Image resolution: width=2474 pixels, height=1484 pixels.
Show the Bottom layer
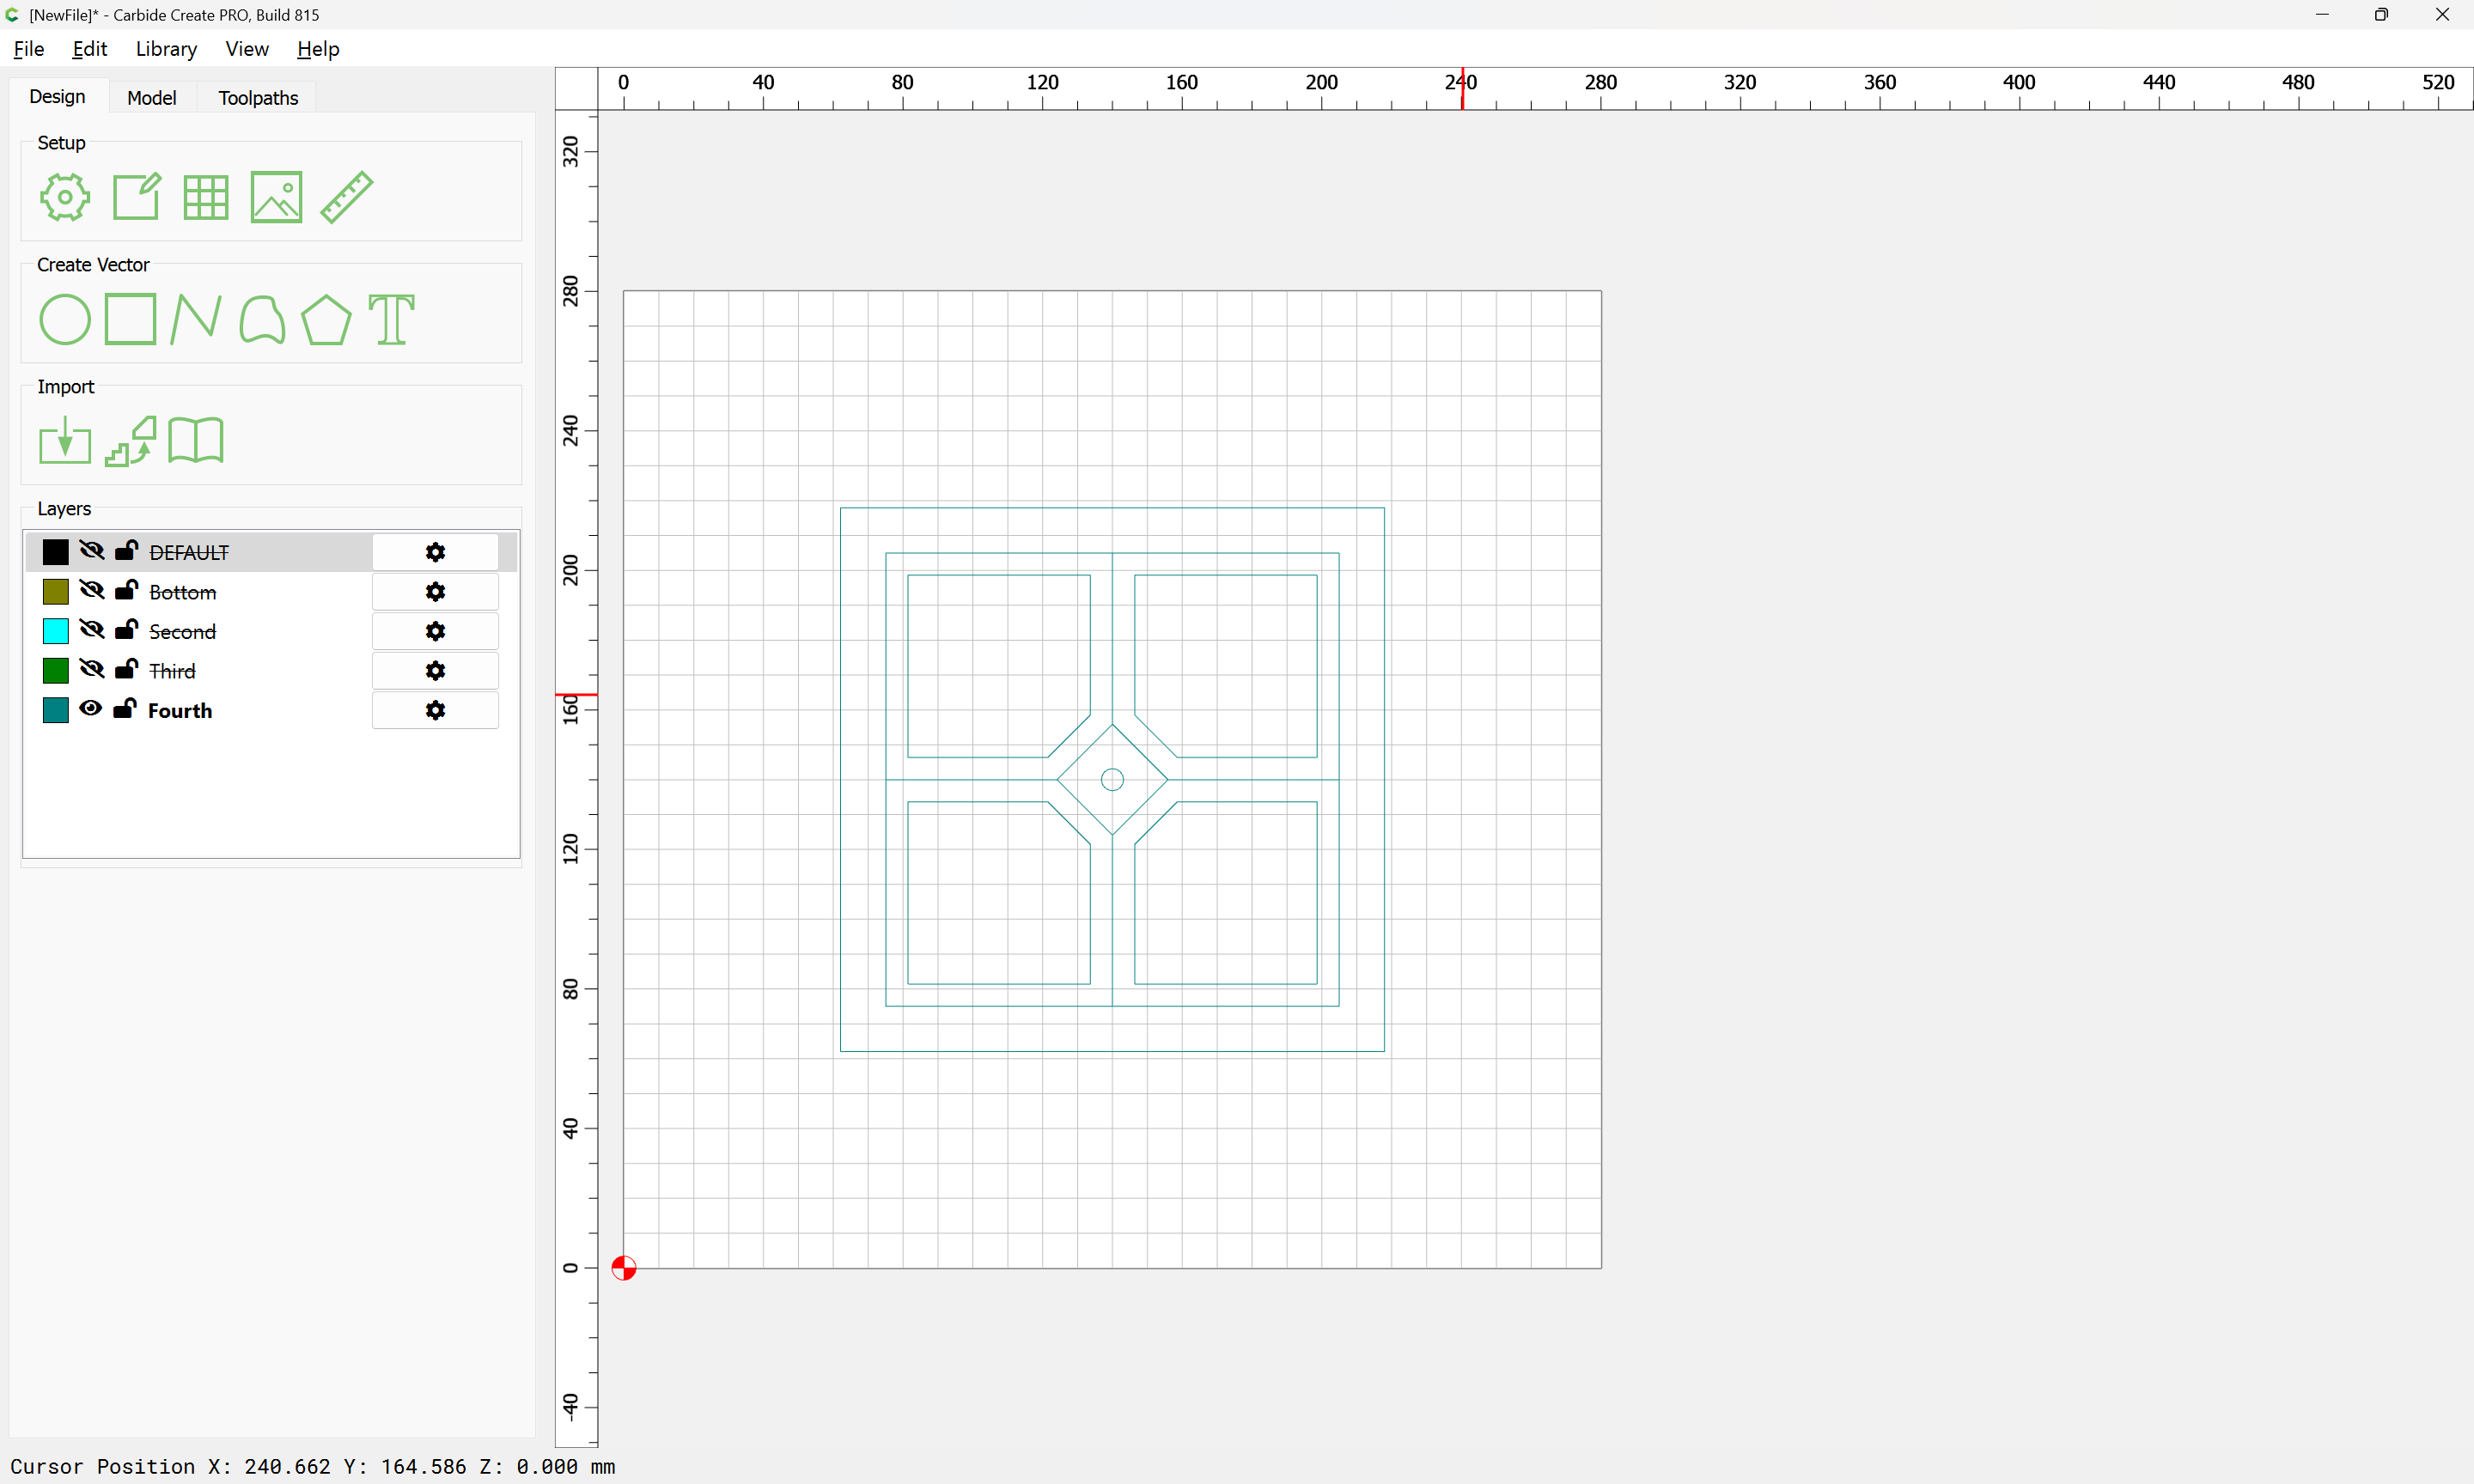[x=91, y=590]
